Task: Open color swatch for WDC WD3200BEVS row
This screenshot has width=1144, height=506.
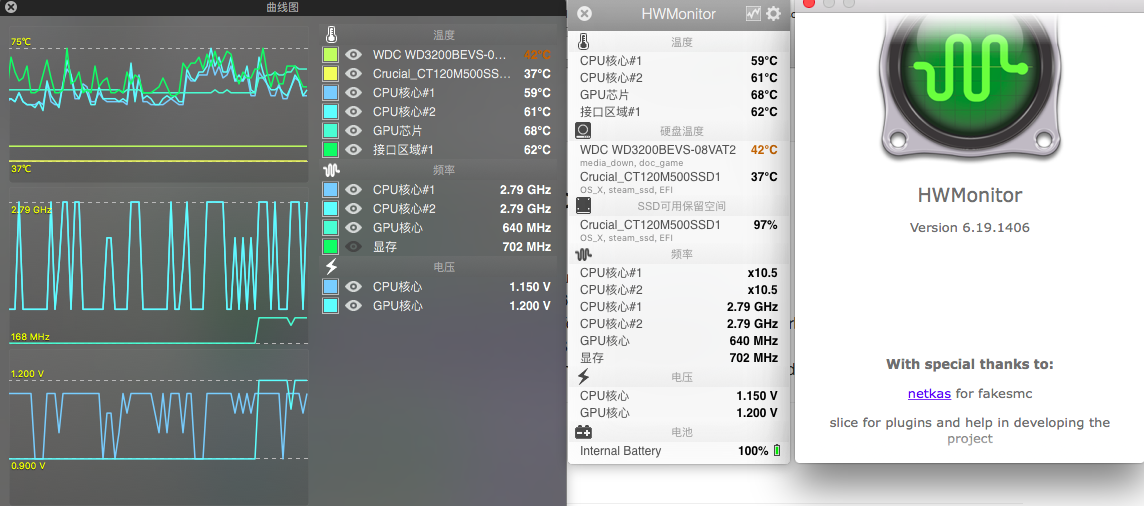Action: click(x=331, y=55)
